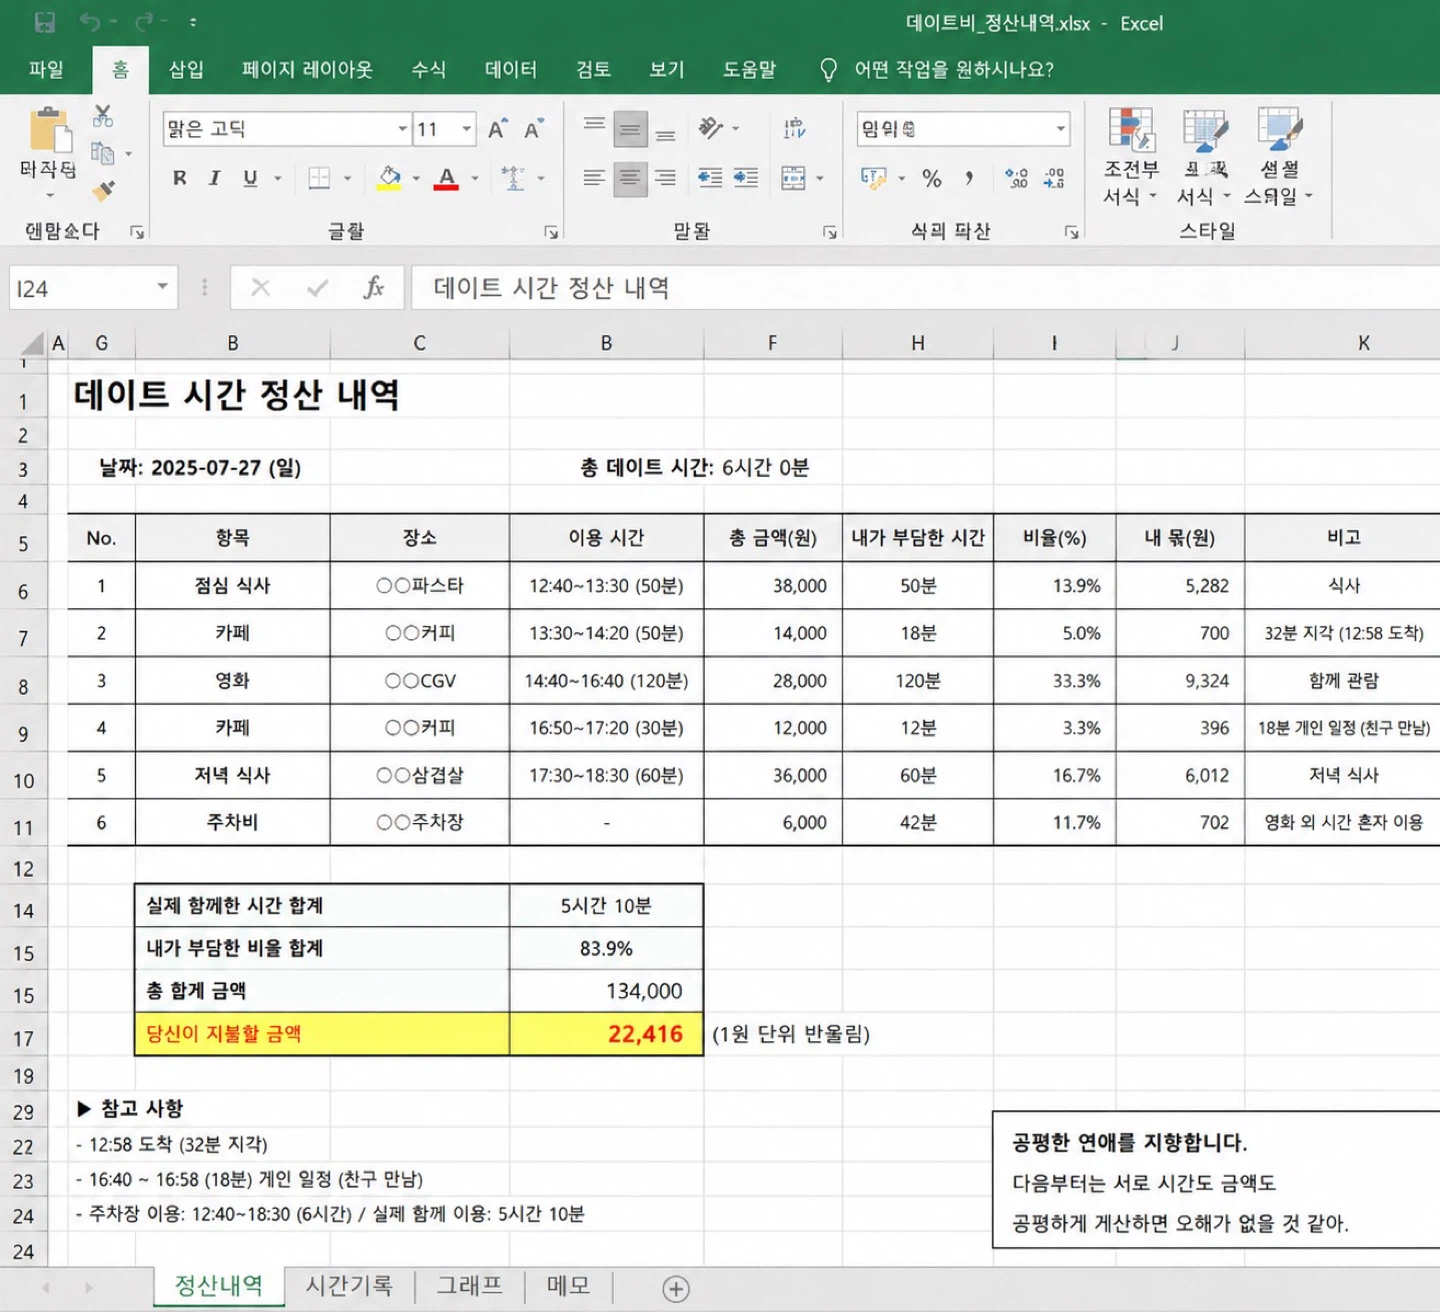Expand the Name Box dropdown arrow

point(162,287)
